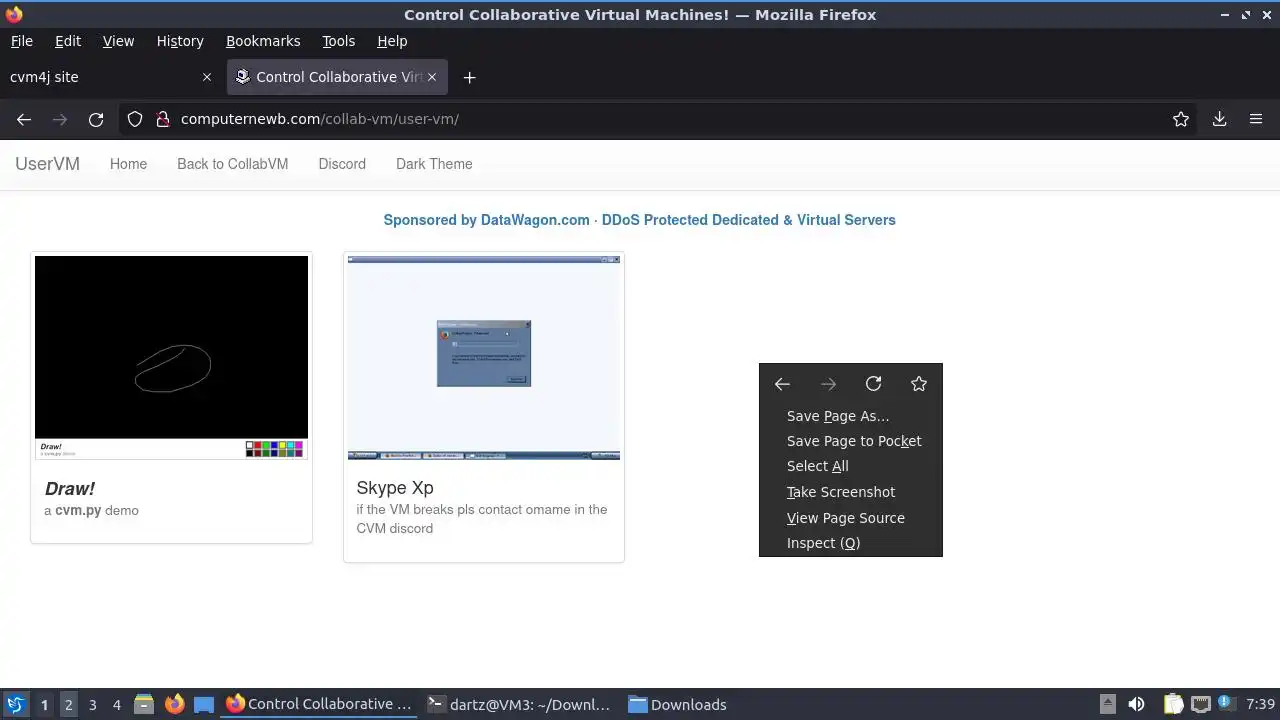
Task: Open the Skype Xp VM thumbnail
Action: click(x=484, y=357)
